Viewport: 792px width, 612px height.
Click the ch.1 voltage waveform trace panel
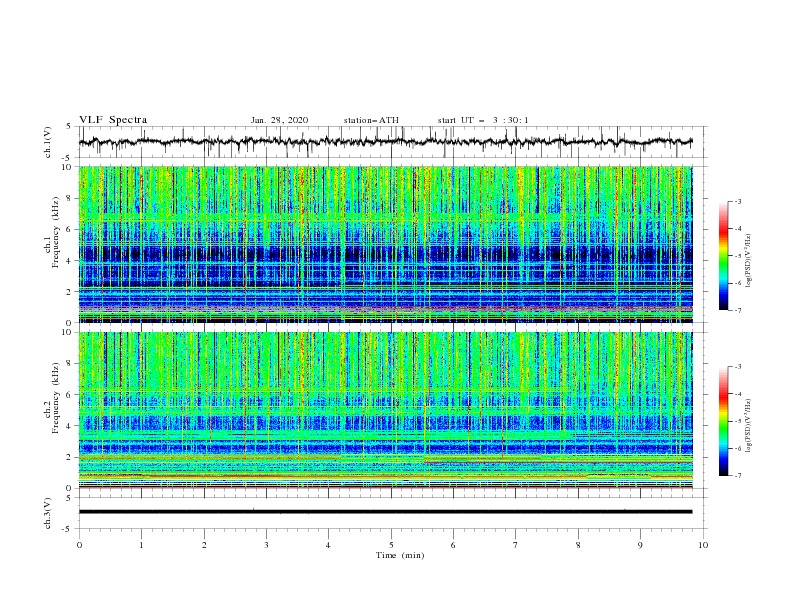coord(393,142)
